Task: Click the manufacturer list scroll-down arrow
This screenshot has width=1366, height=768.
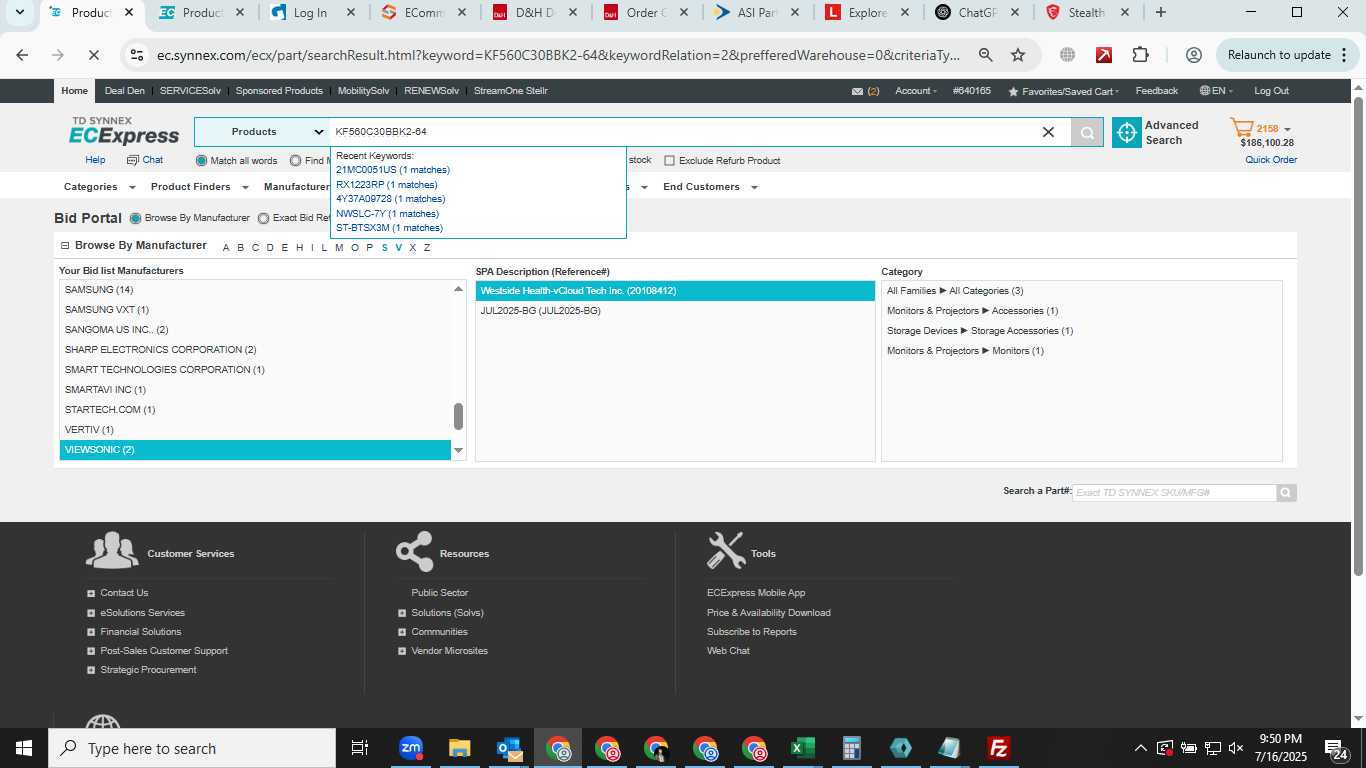Action: (x=459, y=451)
